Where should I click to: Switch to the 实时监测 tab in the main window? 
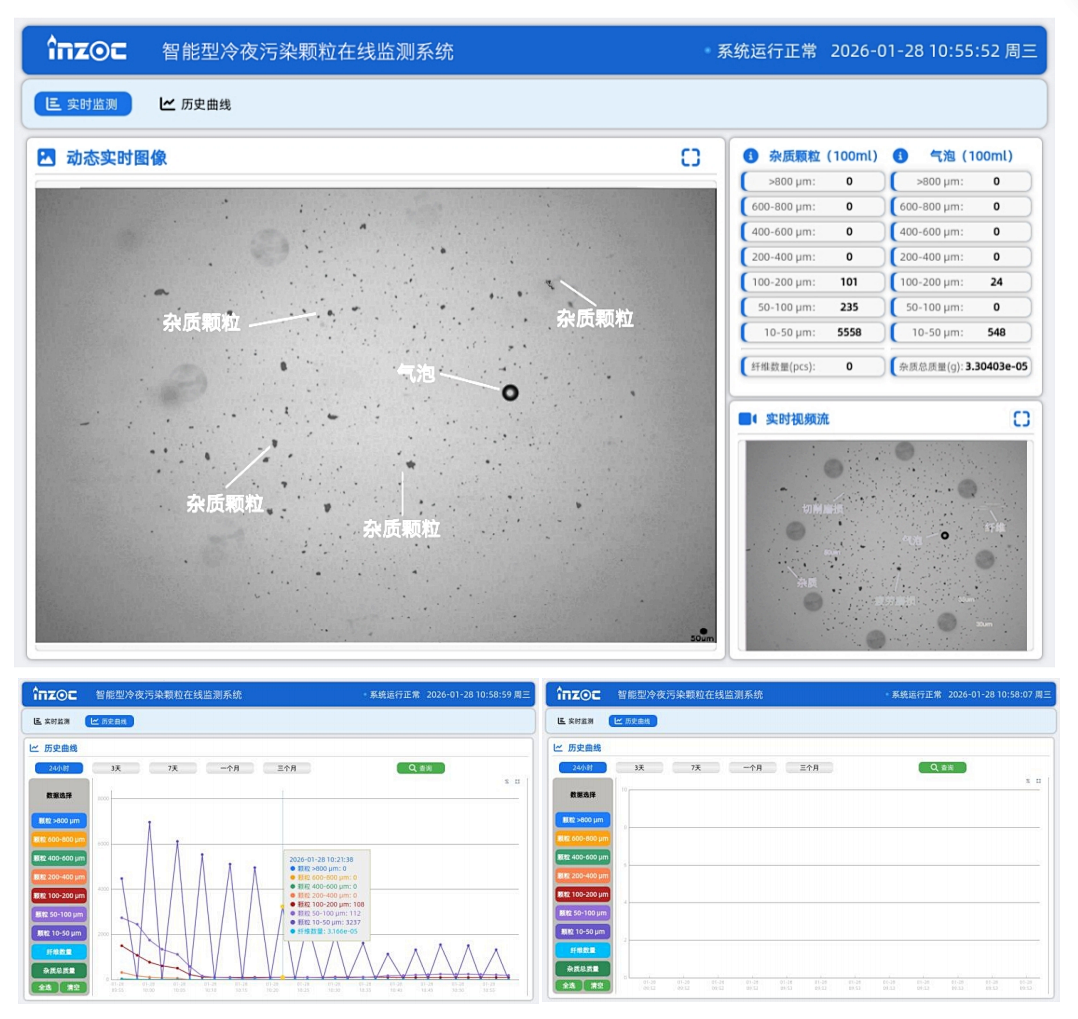[x=83, y=104]
